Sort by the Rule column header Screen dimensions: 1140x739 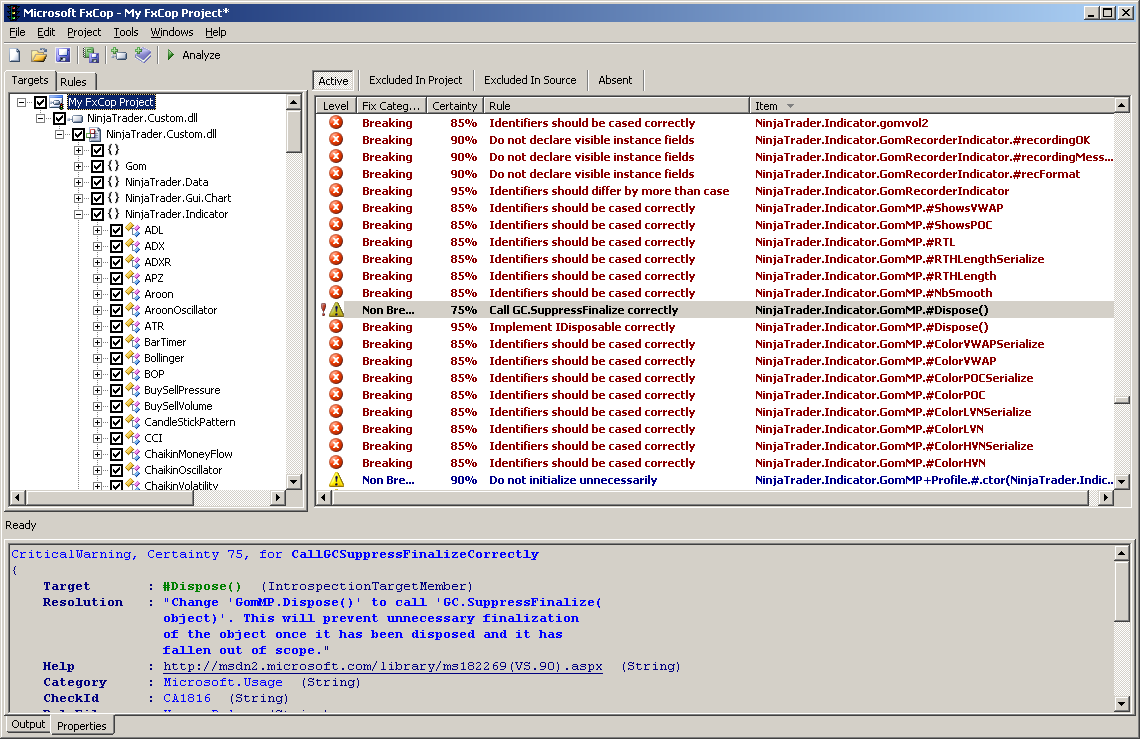click(616, 105)
